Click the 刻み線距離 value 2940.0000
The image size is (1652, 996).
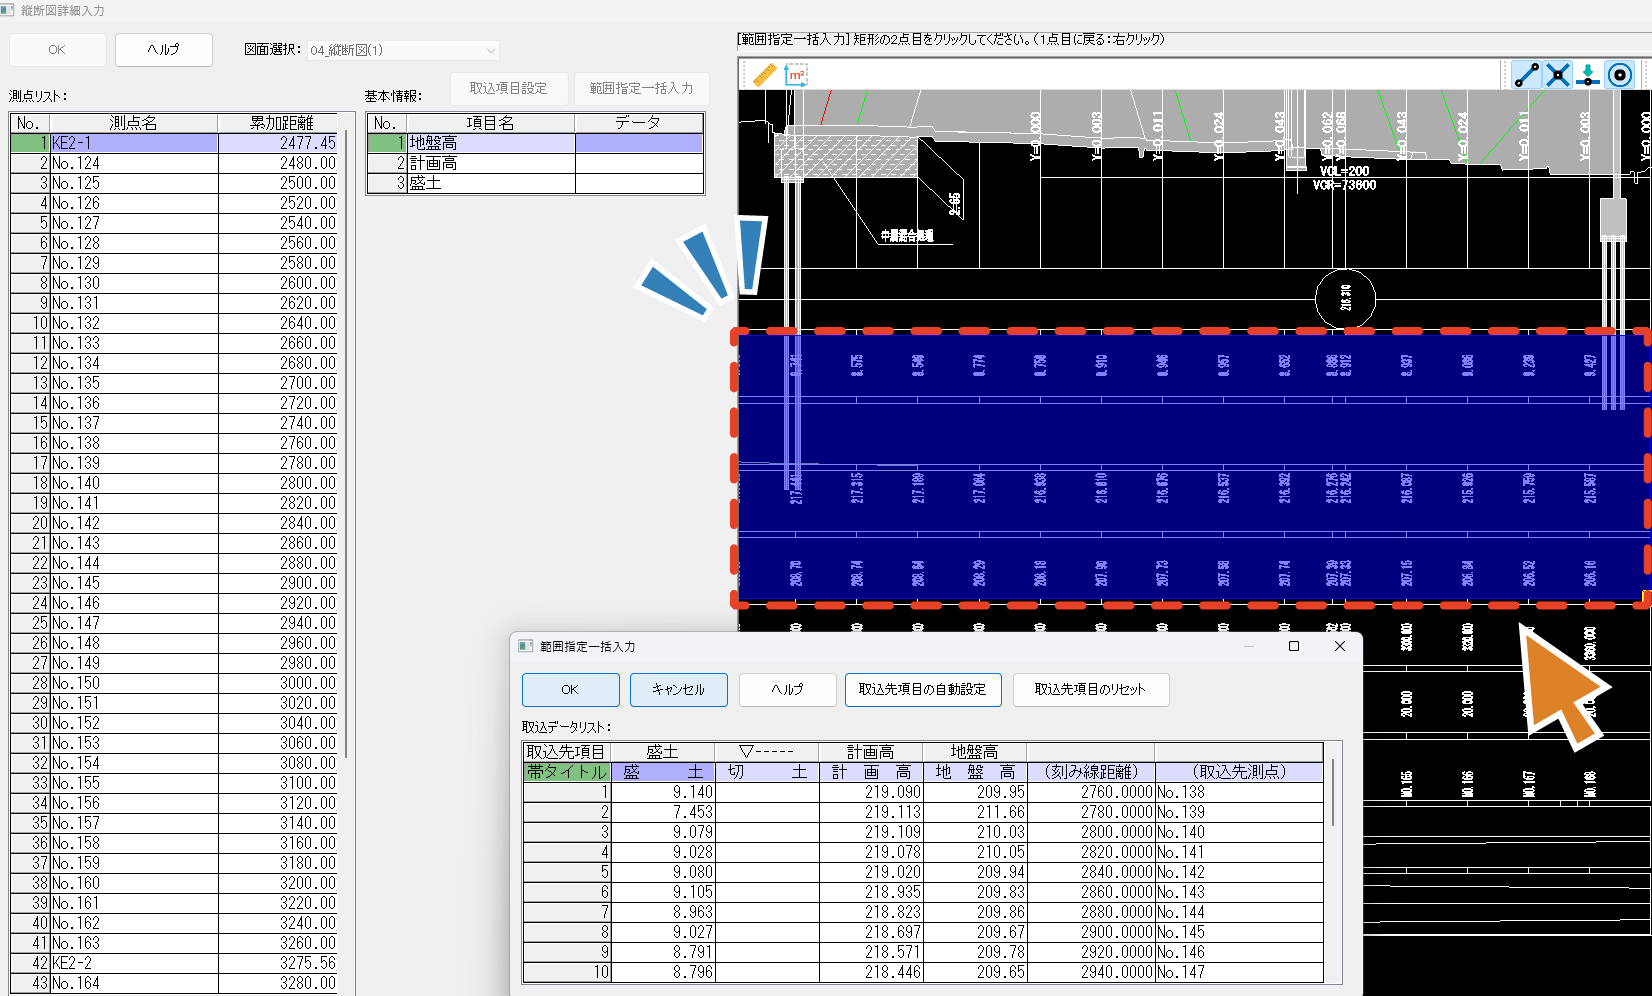(1091, 972)
